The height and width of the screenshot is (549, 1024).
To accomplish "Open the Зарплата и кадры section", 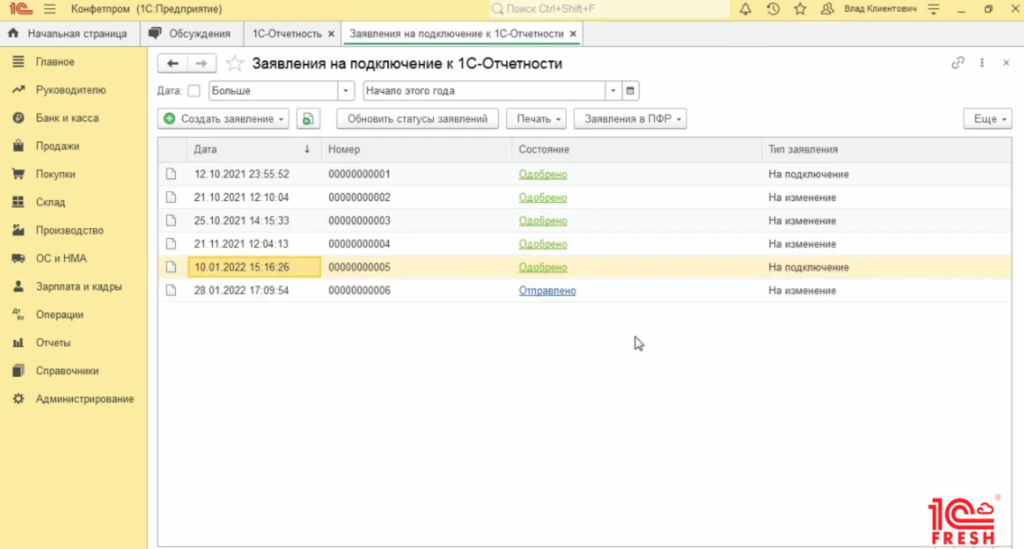I will click(x=78, y=286).
